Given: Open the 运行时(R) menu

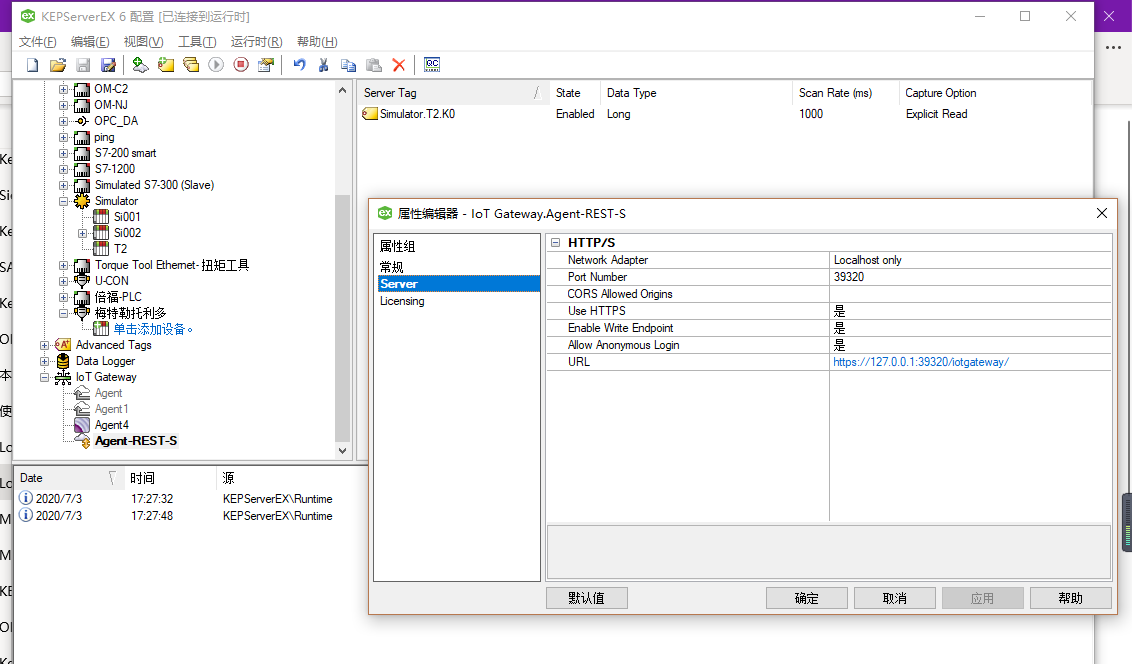Looking at the screenshot, I should click(x=256, y=42).
